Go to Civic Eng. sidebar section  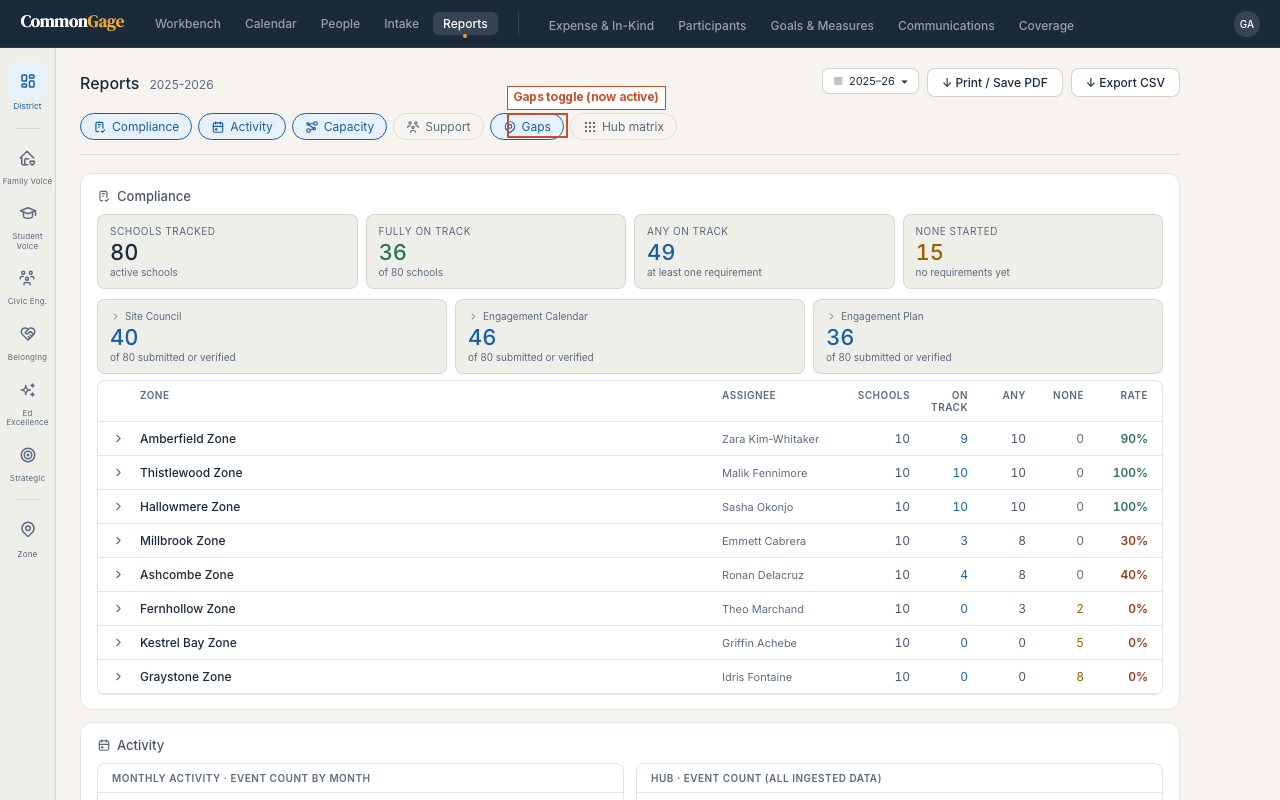[27, 286]
